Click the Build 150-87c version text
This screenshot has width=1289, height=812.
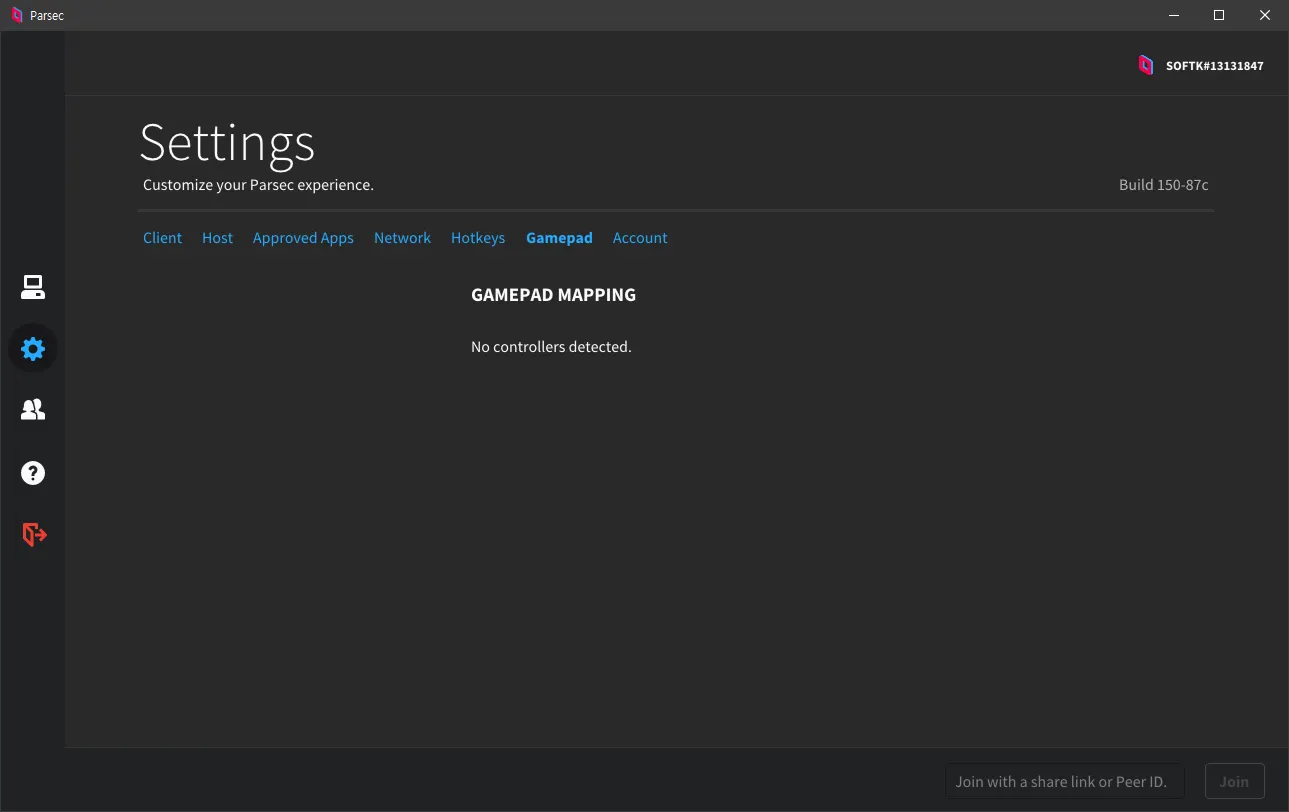(1164, 185)
